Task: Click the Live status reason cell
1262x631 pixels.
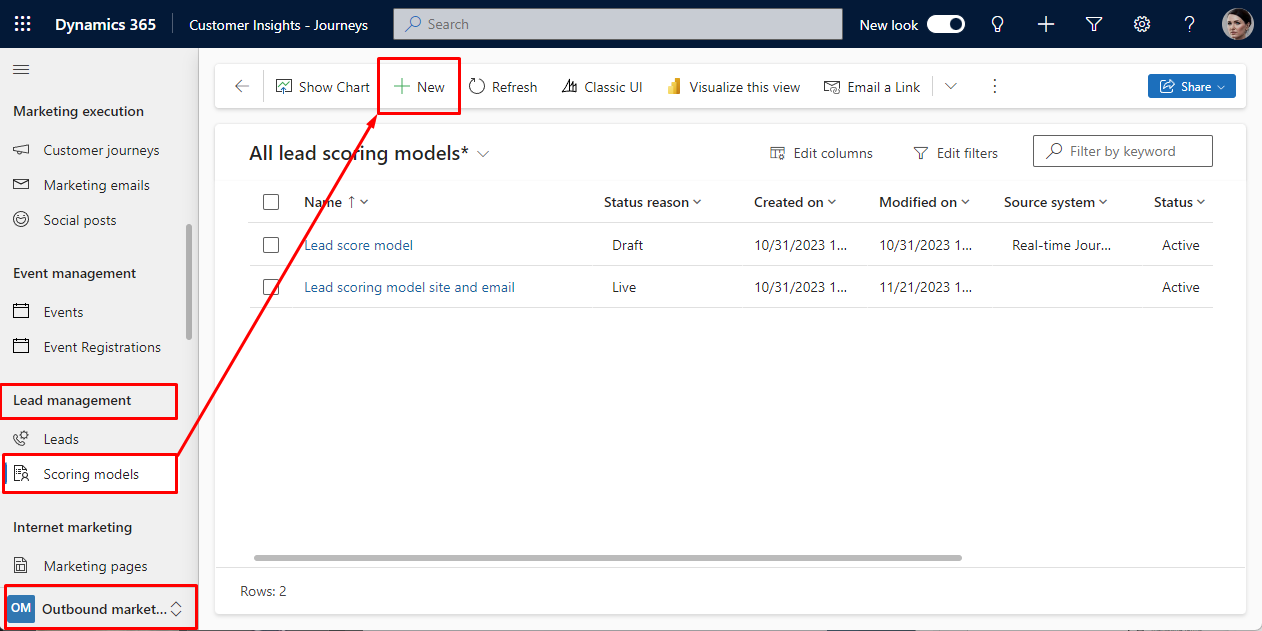Action: pos(623,287)
